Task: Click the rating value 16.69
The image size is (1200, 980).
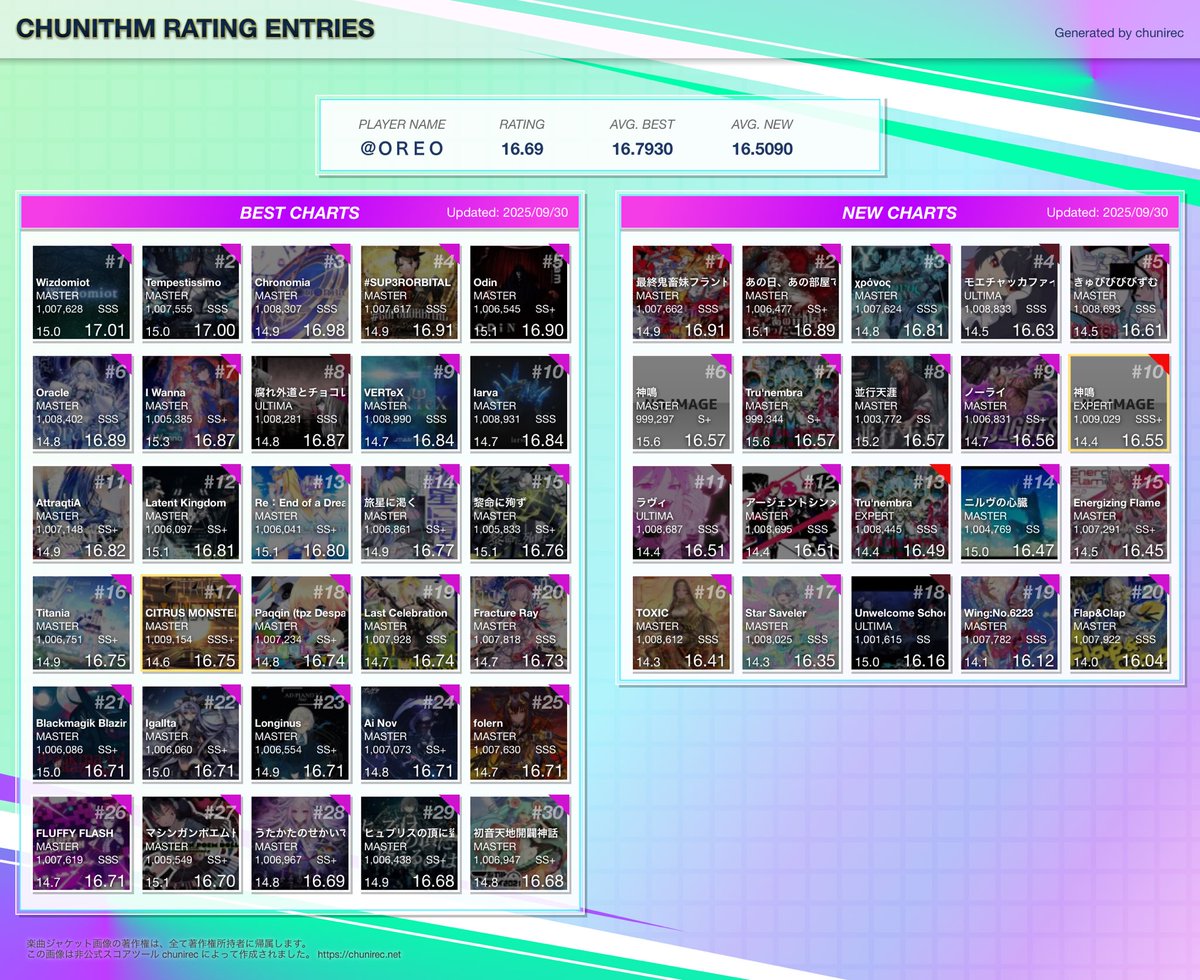Action: pyautogui.click(x=522, y=149)
